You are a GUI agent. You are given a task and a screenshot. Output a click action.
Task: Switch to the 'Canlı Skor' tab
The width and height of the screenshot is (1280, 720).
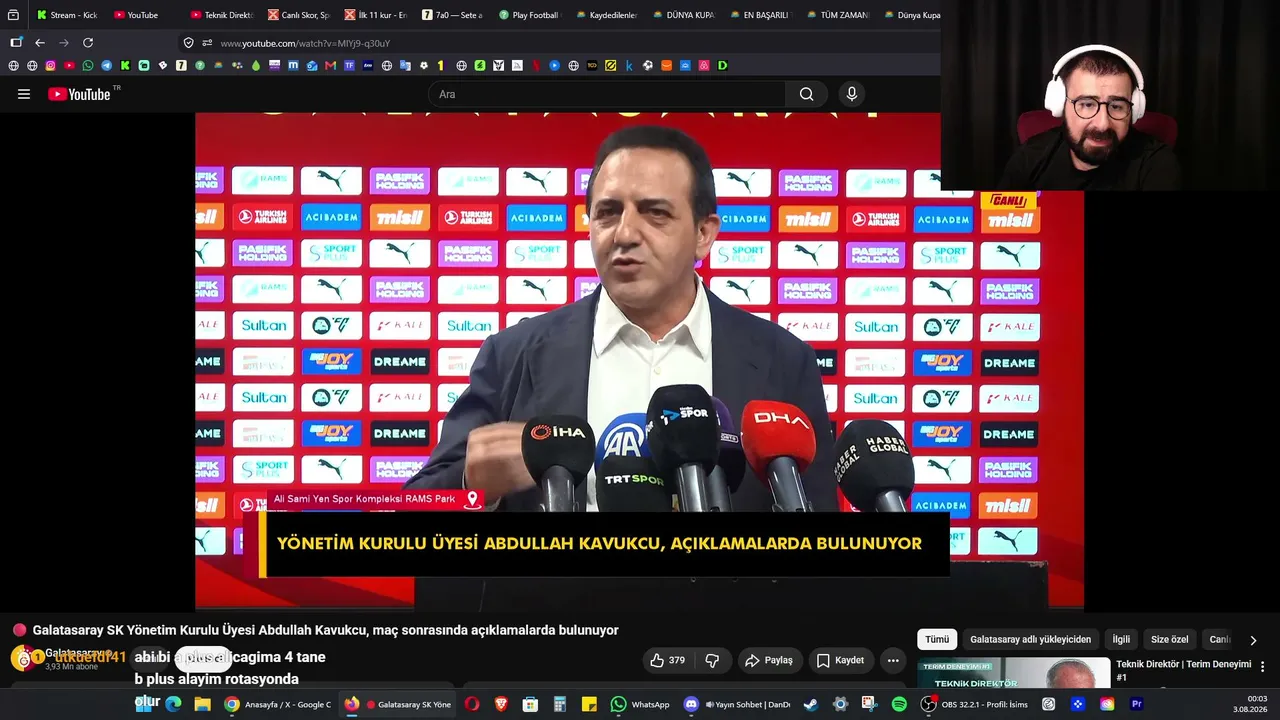pyautogui.click(x=298, y=15)
